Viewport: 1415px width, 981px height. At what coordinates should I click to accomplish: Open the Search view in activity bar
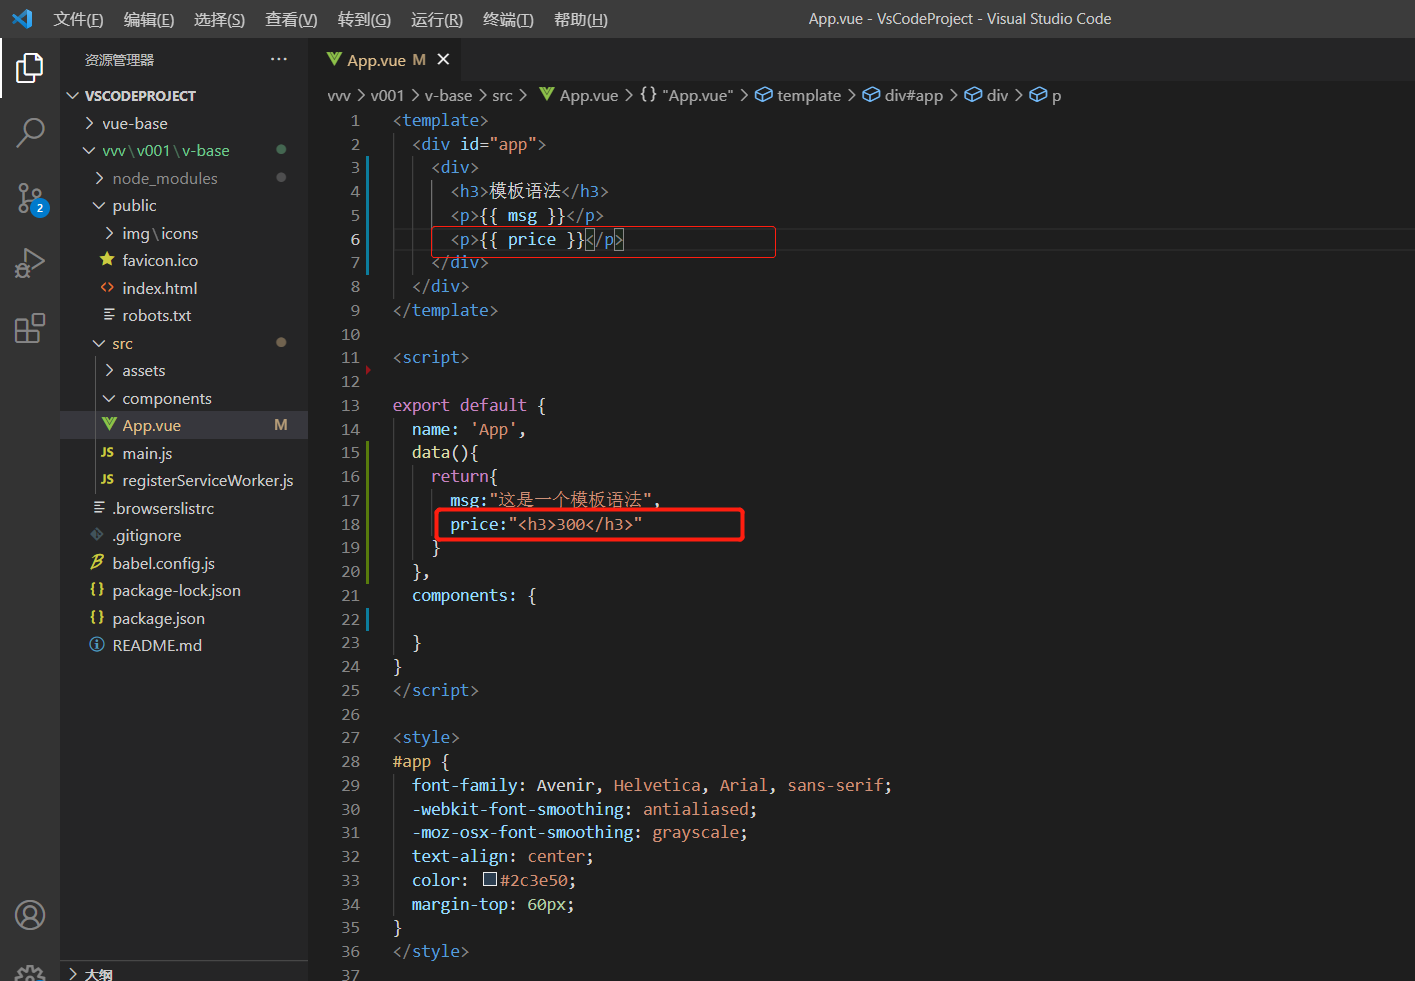tap(30, 132)
